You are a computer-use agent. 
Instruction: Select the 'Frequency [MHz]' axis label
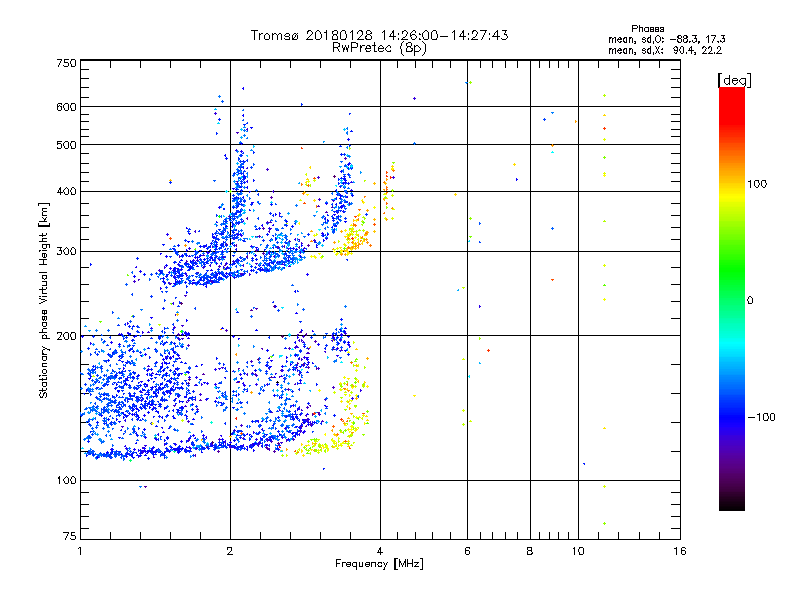[x=379, y=564]
